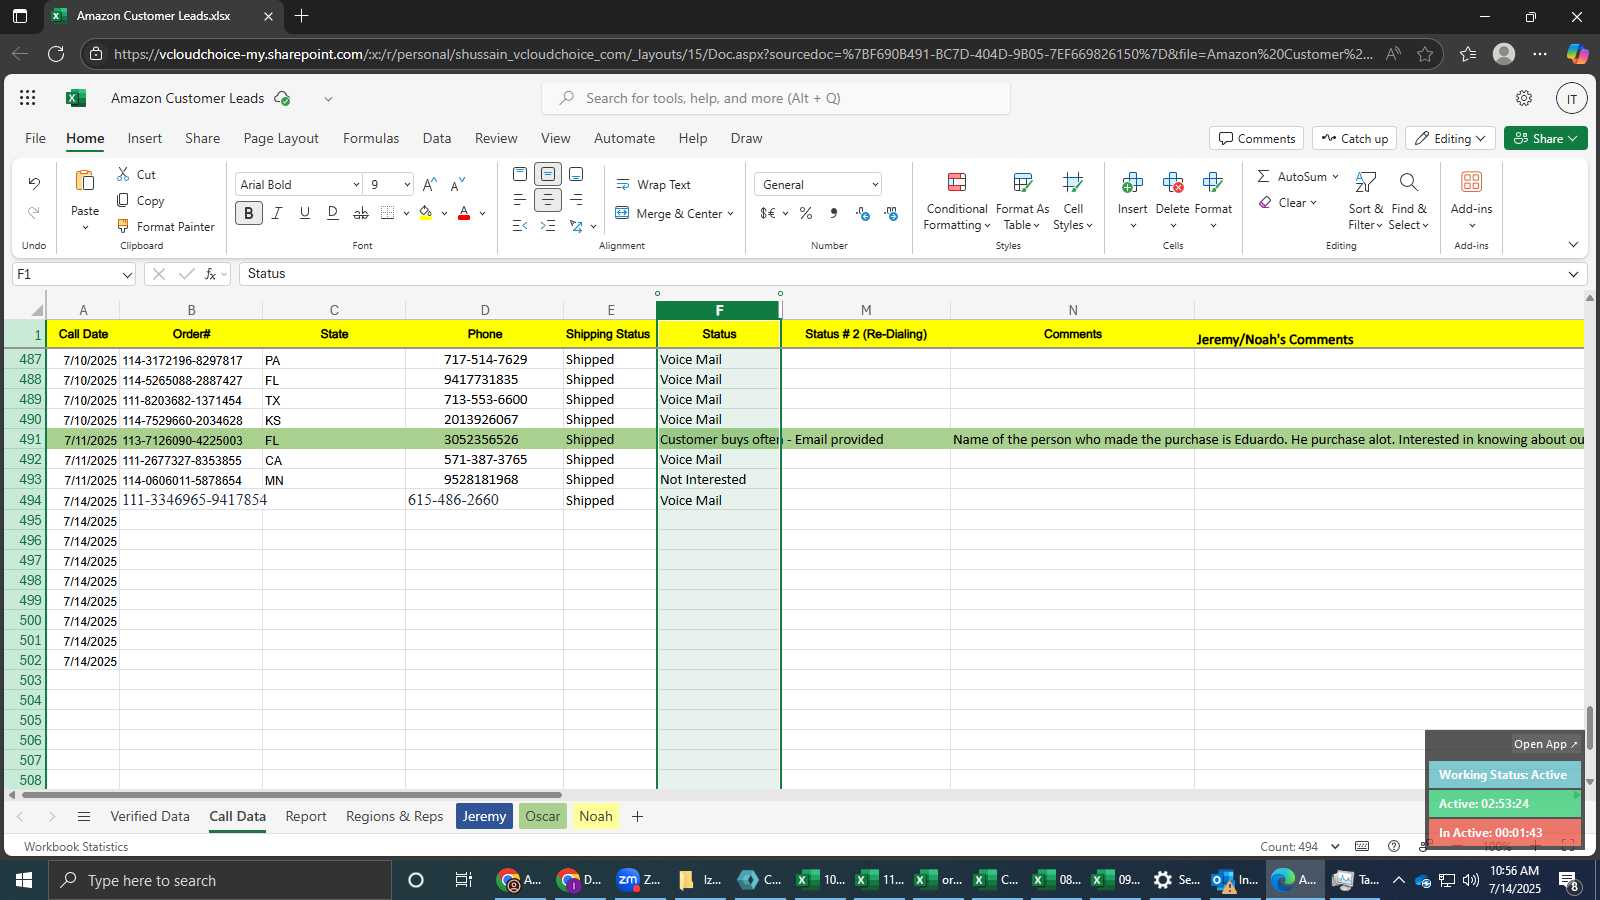Image resolution: width=1600 pixels, height=900 pixels.
Task: Click the search box for tools and help
Action: 776,98
